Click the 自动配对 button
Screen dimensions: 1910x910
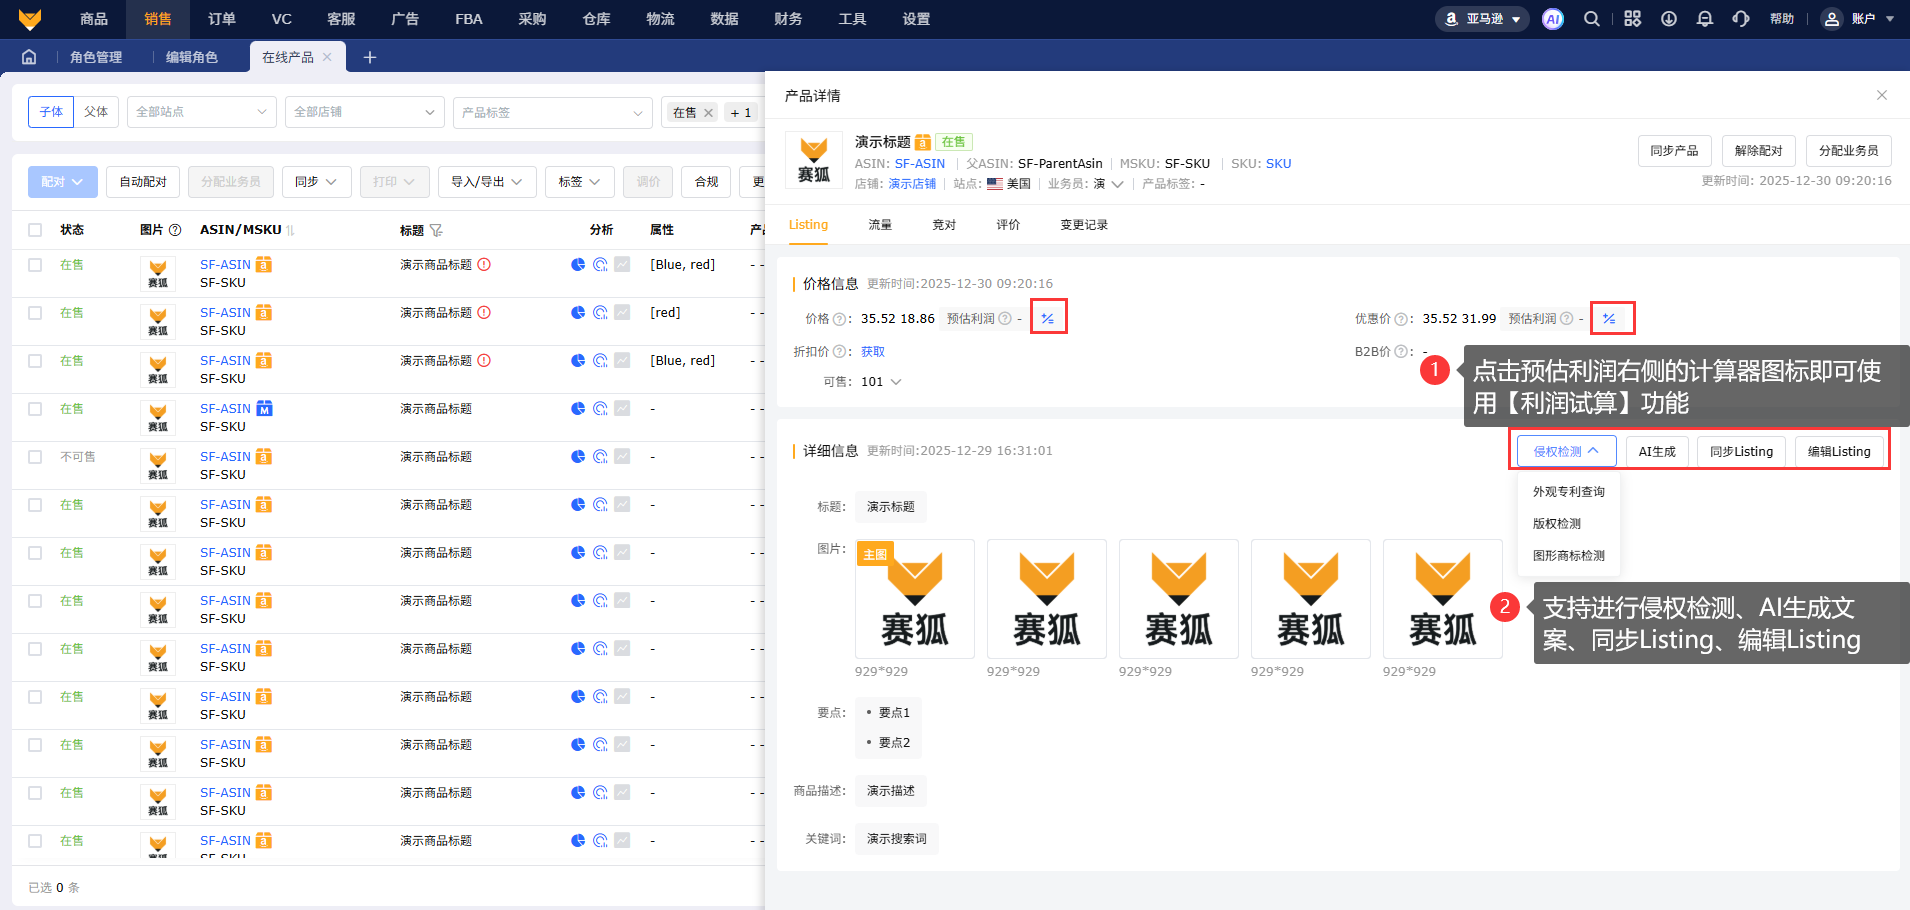click(x=143, y=182)
